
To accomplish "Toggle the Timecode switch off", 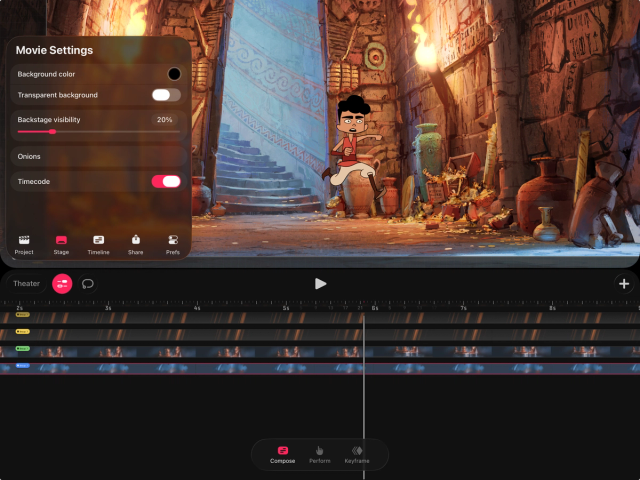I will 166,182.
